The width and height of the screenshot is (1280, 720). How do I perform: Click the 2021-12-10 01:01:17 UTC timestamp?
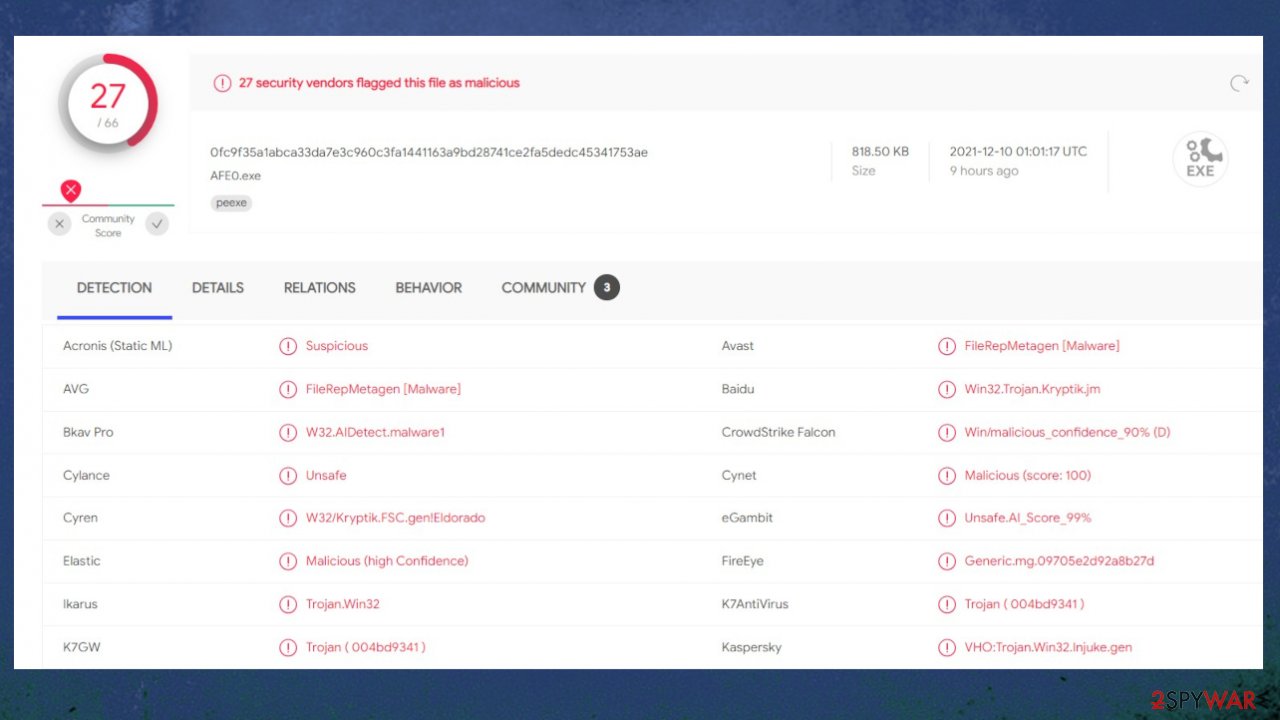tap(1018, 152)
